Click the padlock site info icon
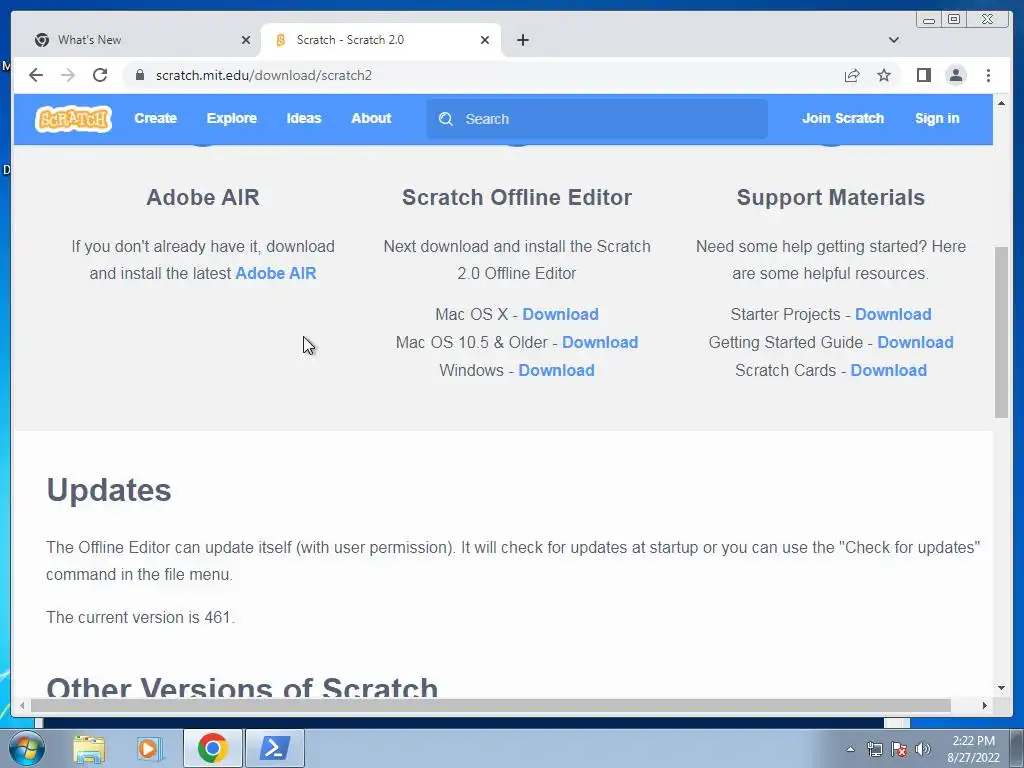 click(x=139, y=75)
